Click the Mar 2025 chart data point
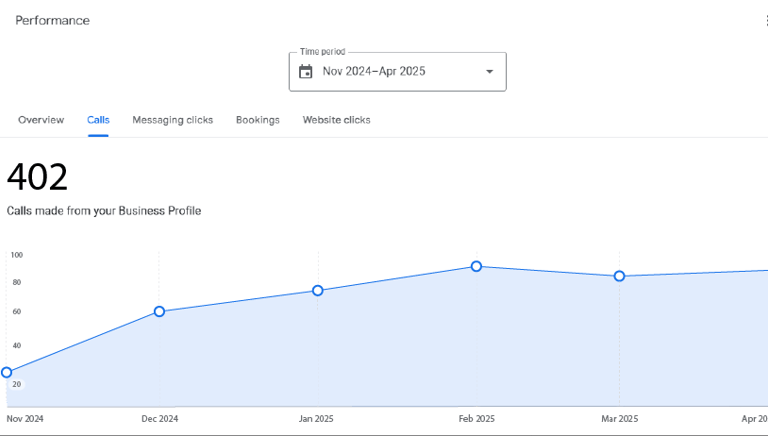 [x=619, y=276]
